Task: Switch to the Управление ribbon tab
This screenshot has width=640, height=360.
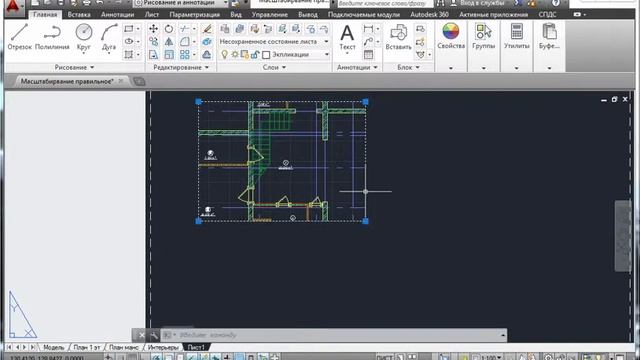Action: 269,14
